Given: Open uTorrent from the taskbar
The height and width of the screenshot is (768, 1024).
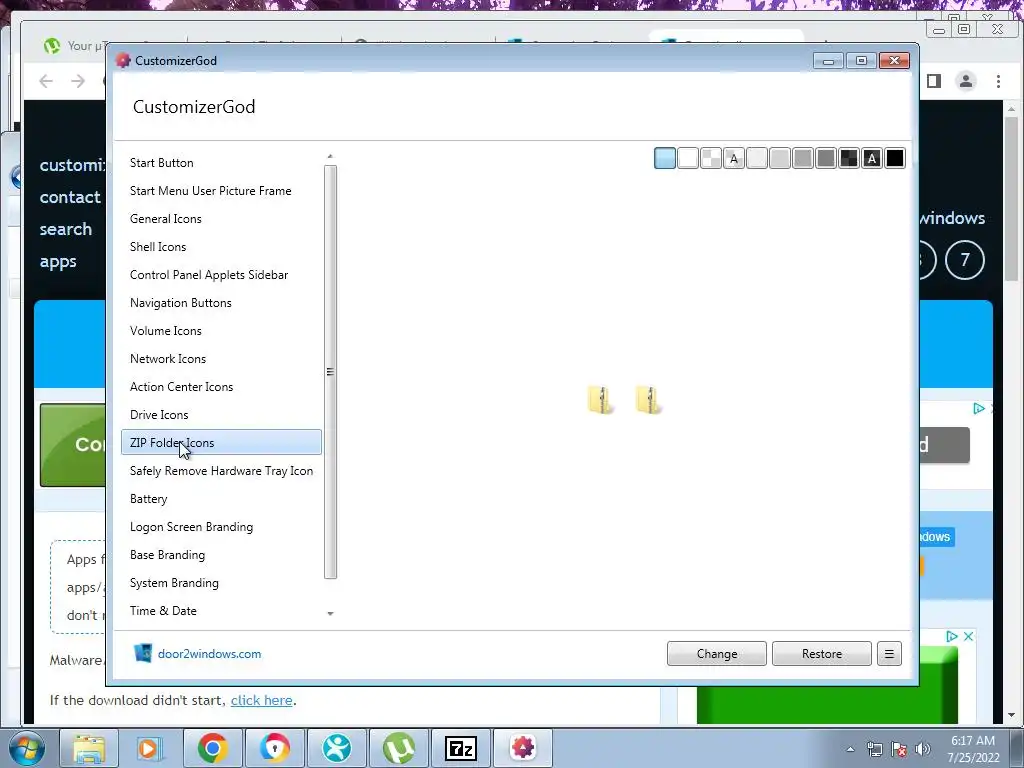Looking at the screenshot, I should coord(398,748).
